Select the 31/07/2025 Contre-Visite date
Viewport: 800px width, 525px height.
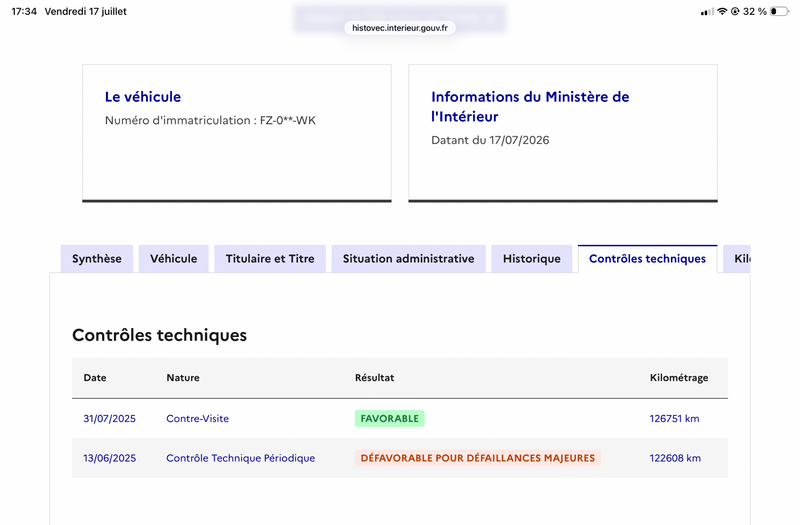tap(110, 418)
